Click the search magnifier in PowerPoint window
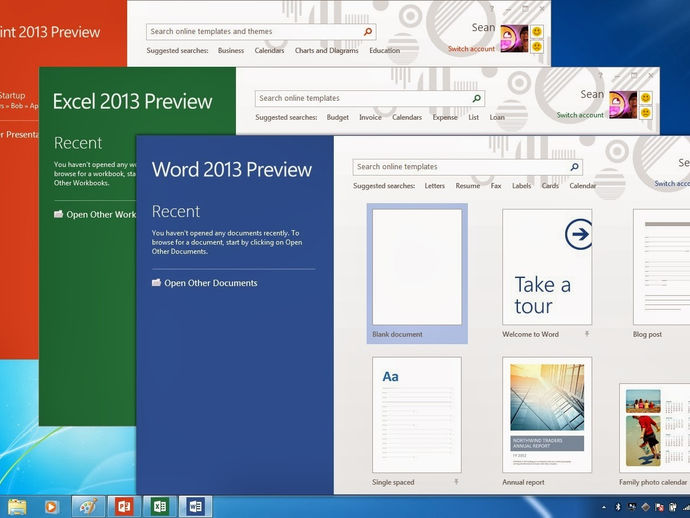The height and width of the screenshot is (518, 690). coord(368,31)
